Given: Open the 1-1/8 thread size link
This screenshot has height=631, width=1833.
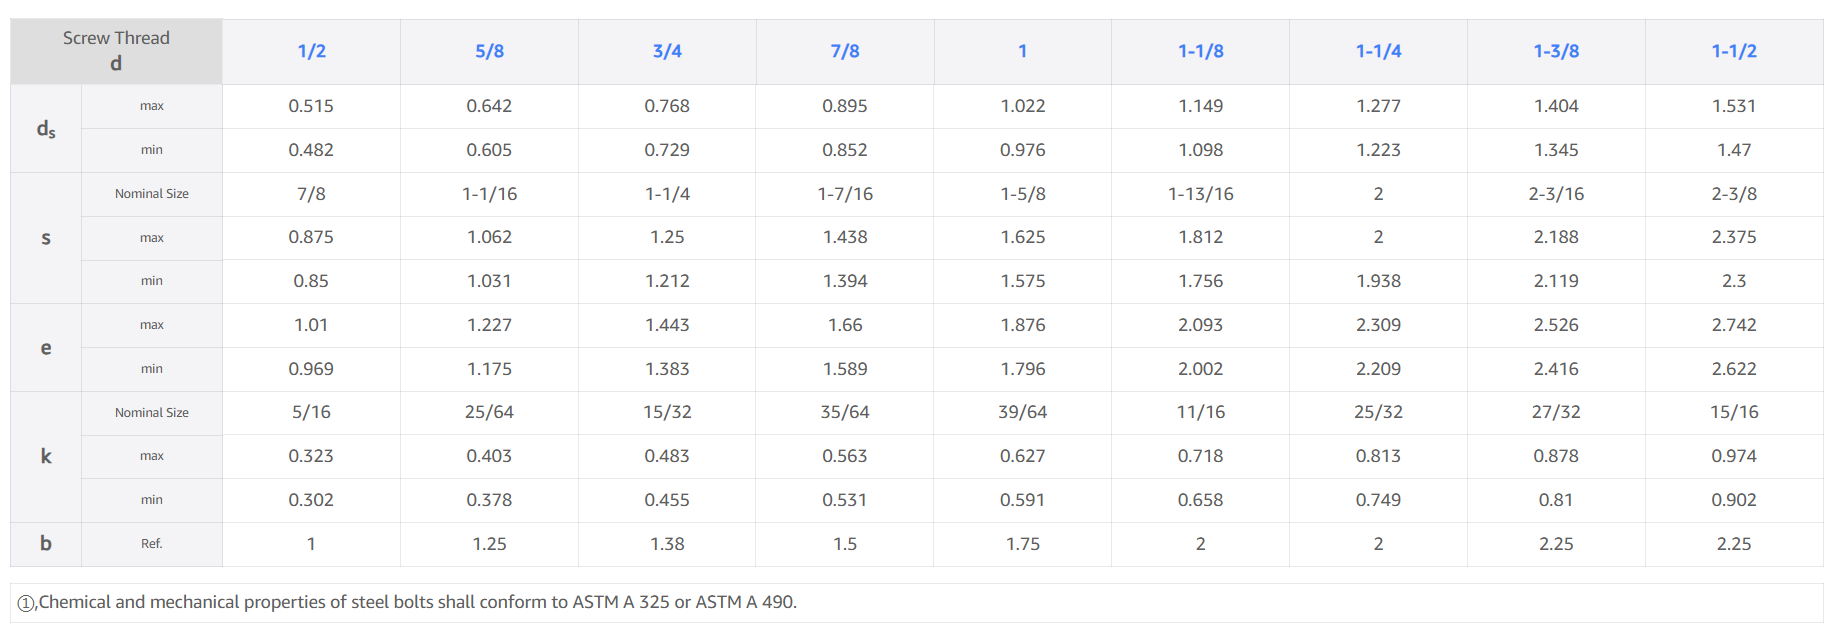Looking at the screenshot, I should [x=1200, y=51].
